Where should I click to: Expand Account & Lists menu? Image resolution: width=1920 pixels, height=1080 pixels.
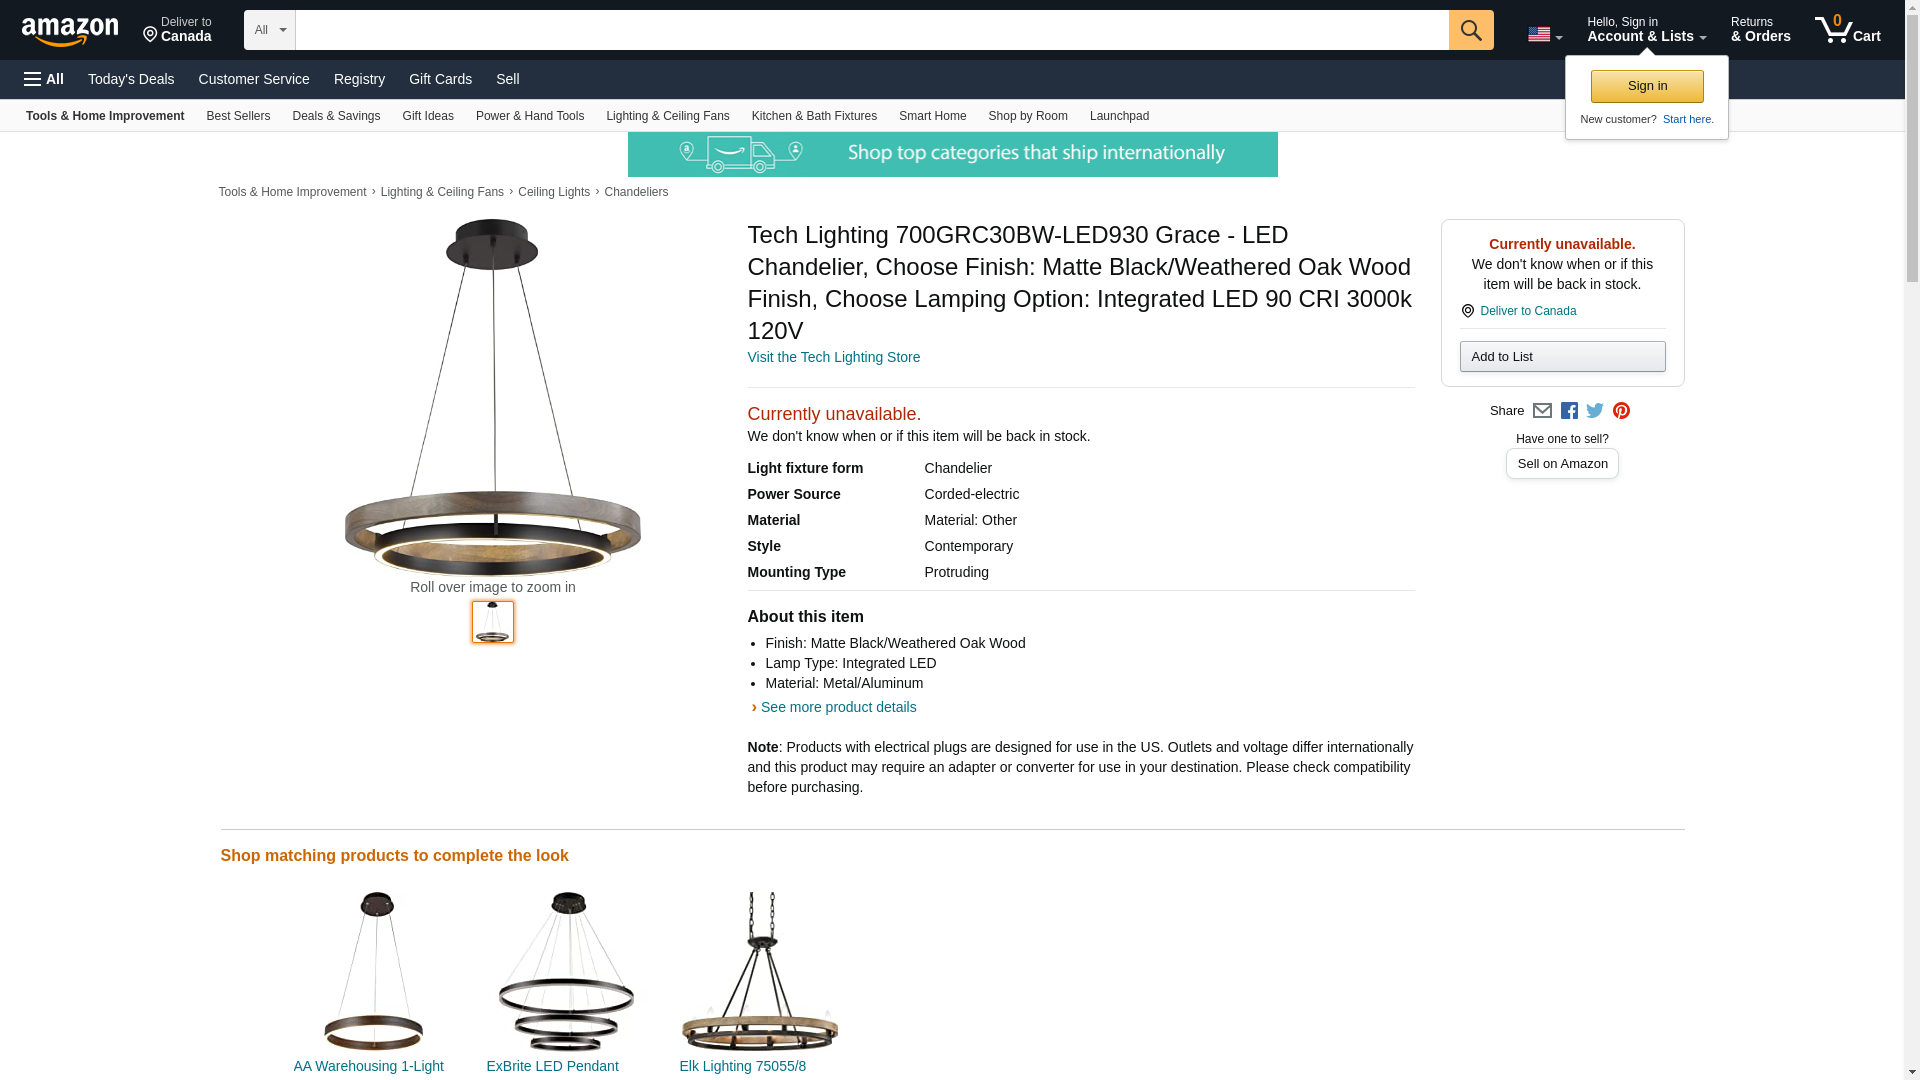(1646, 30)
